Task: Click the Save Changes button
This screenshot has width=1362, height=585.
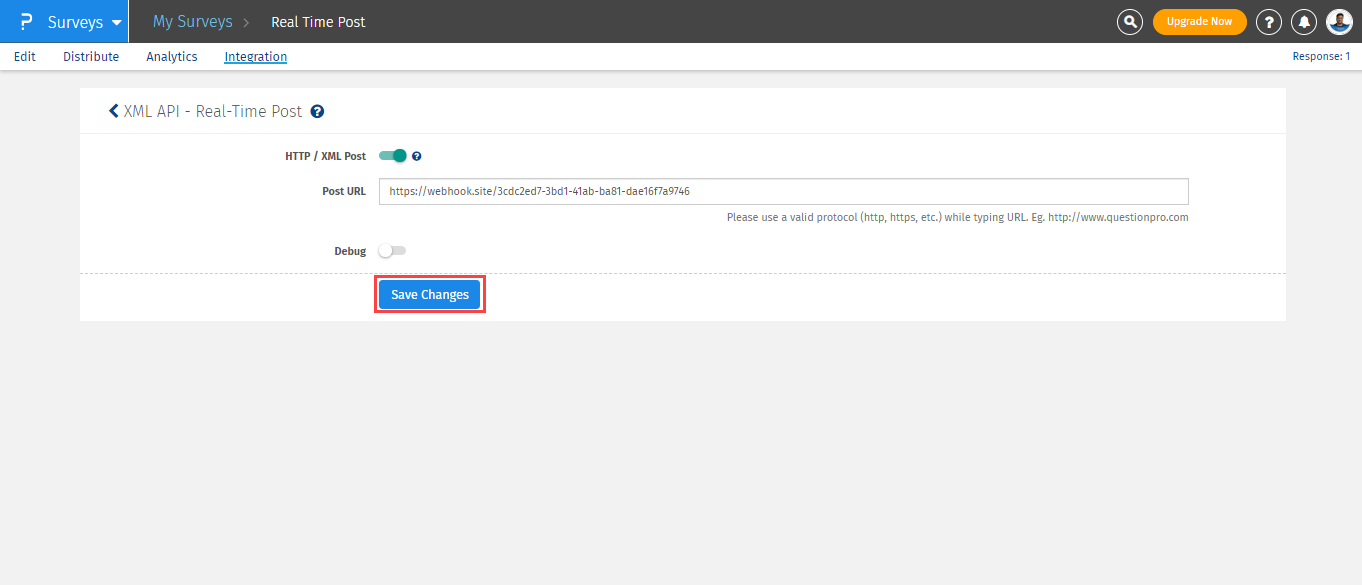Action: click(430, 295)
